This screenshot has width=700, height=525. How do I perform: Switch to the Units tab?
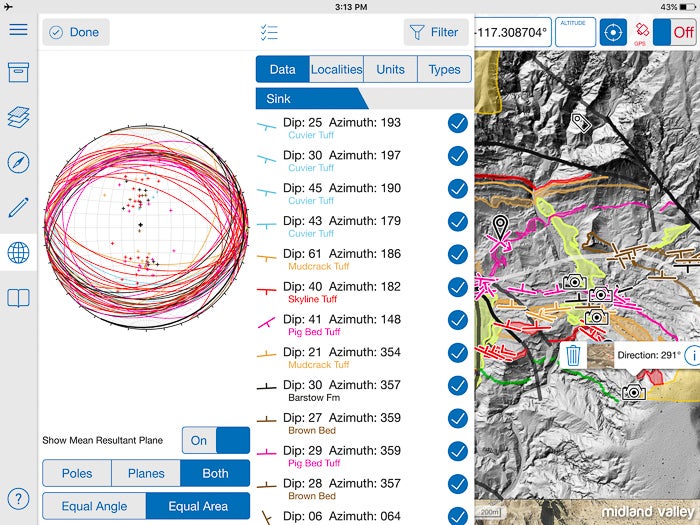click(390, 69)
